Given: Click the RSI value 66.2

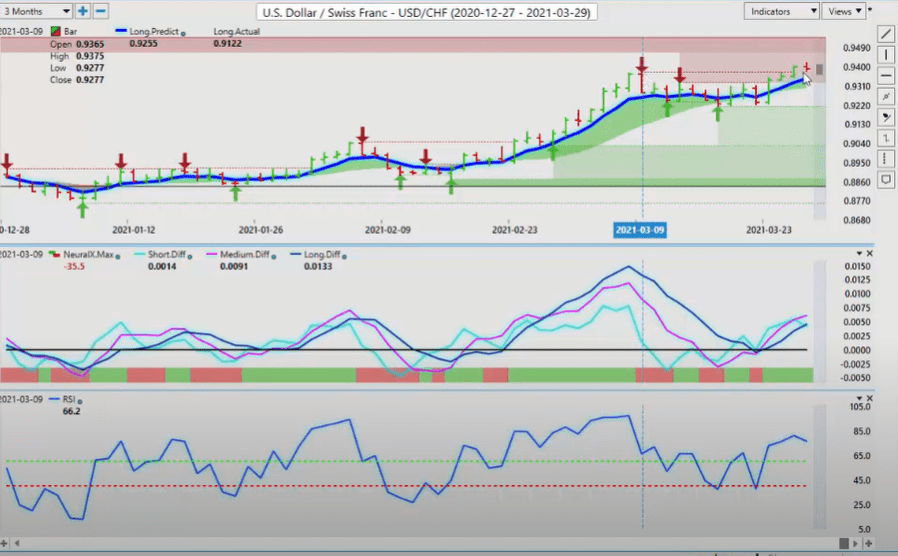Looking at the screenshot, I should click(71, 411).
